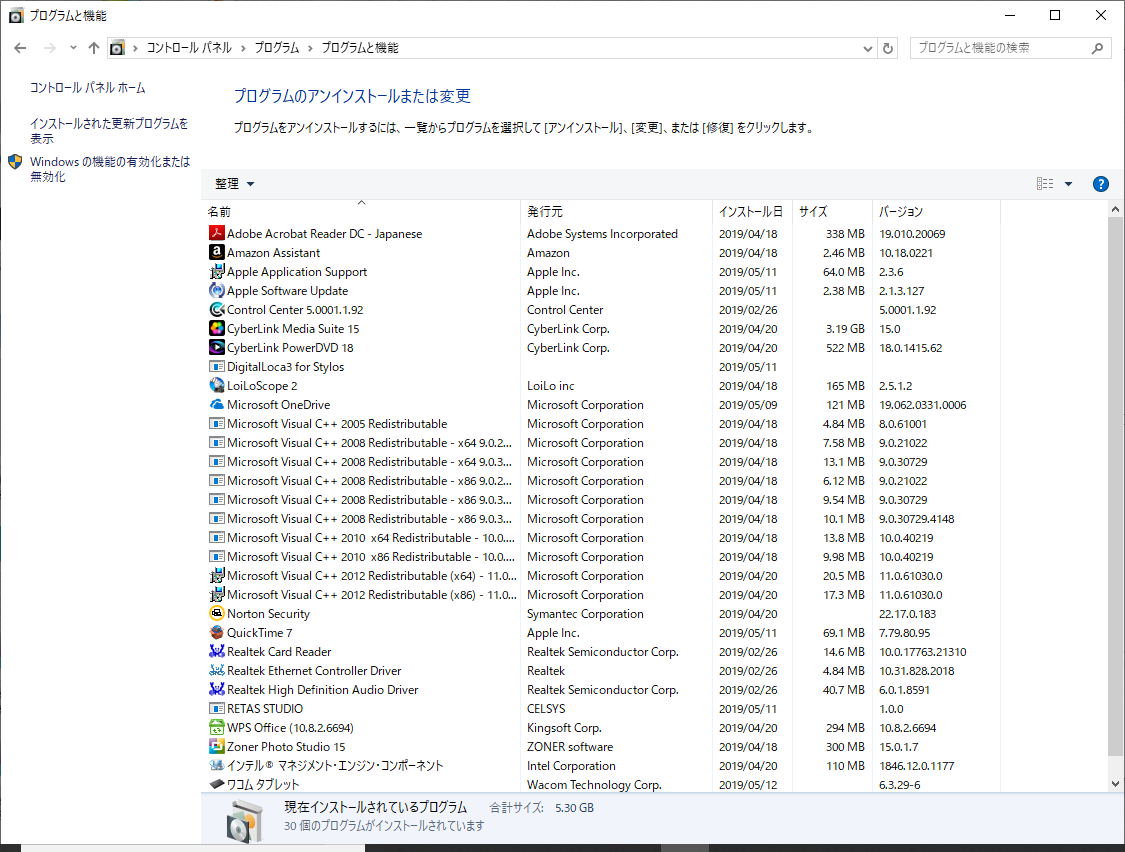Click the CyberLink PowerDVD 18 icon
Image resolution: width=1125 pixels, height=852 pixels.
[x=217, y=348]
